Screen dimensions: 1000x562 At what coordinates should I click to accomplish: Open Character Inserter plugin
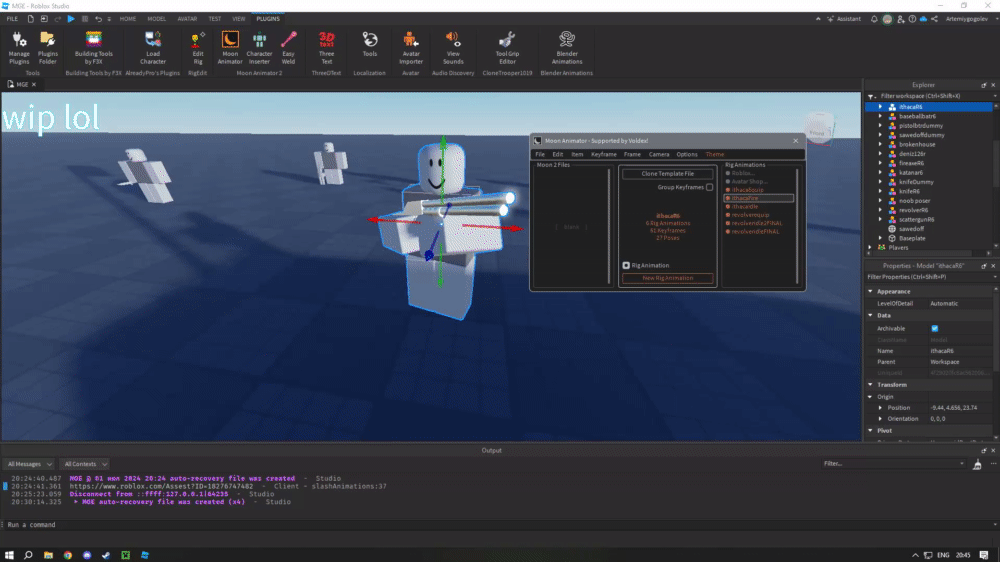(259, 48)
